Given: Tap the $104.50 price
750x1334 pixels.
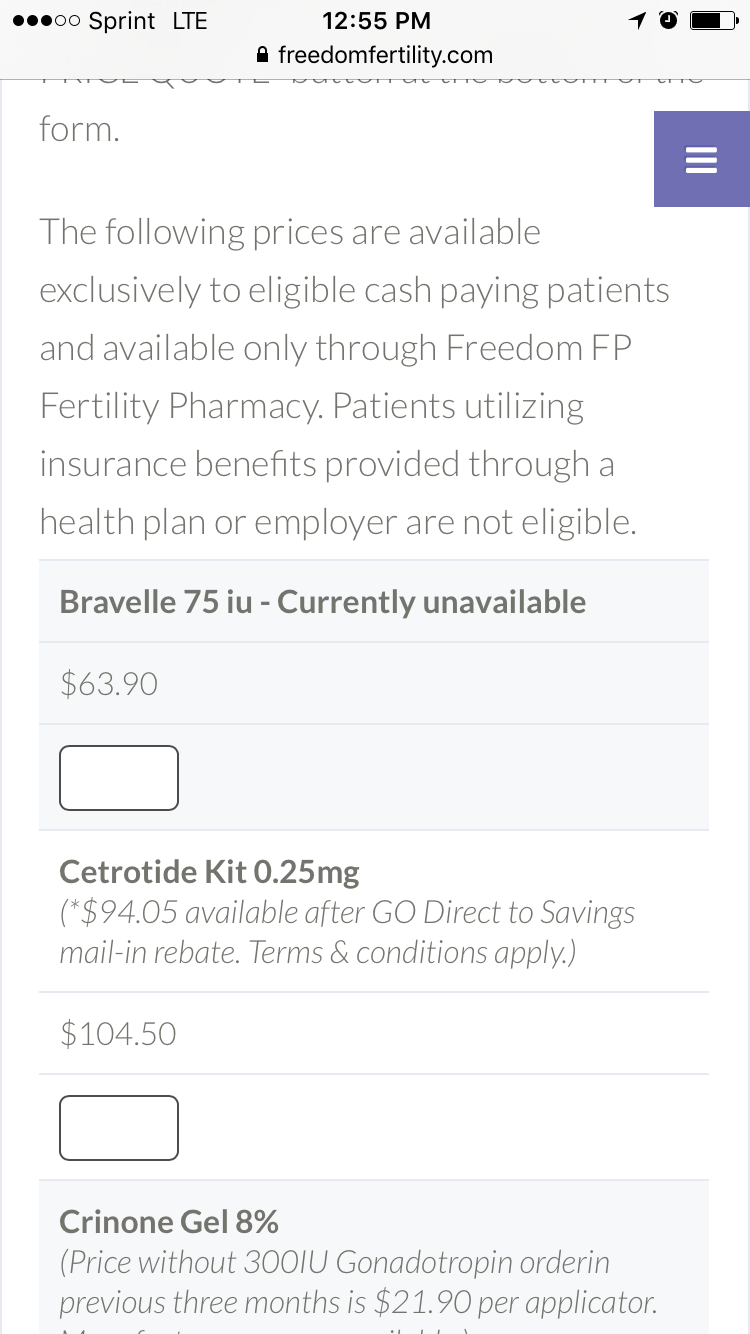Looking at the screenshot, I should pyautogui.click(x=118, y=1034).
